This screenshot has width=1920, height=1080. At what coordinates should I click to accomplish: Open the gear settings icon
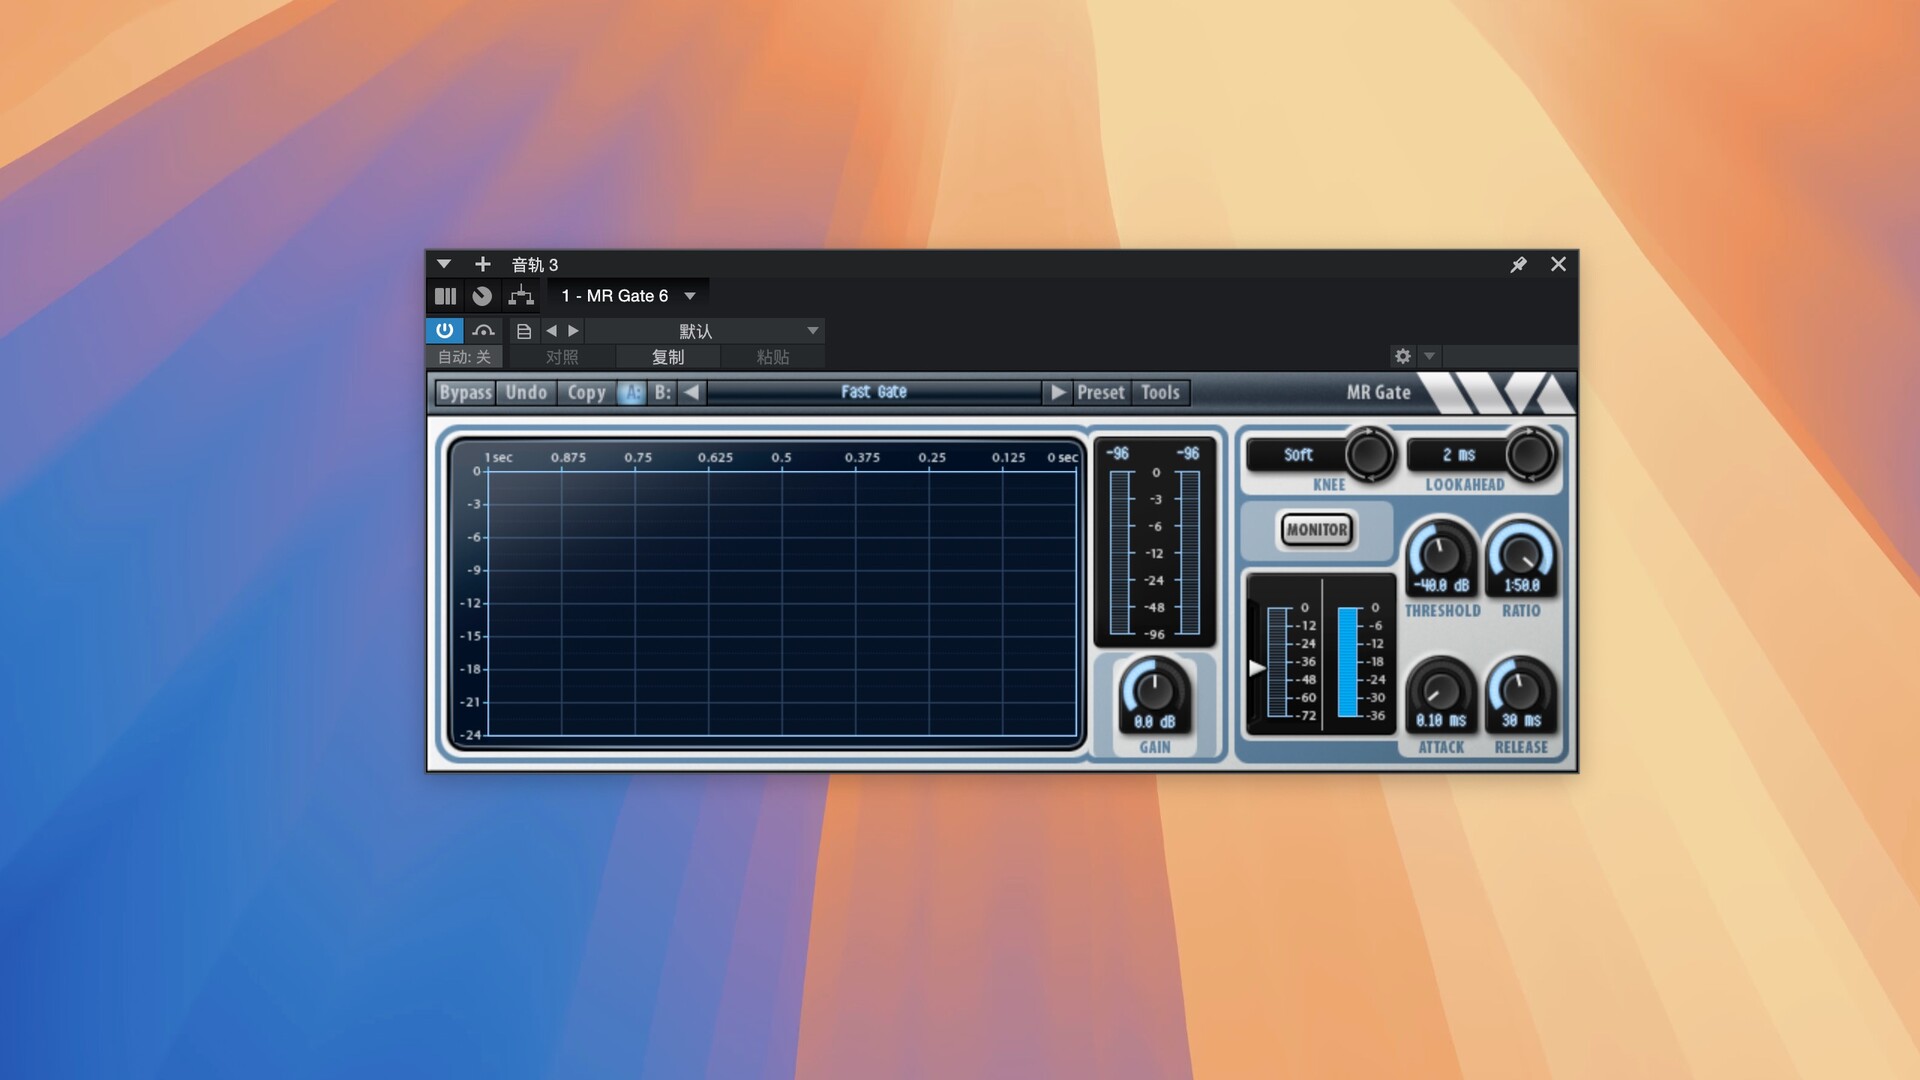click(x=1403, y=356)
